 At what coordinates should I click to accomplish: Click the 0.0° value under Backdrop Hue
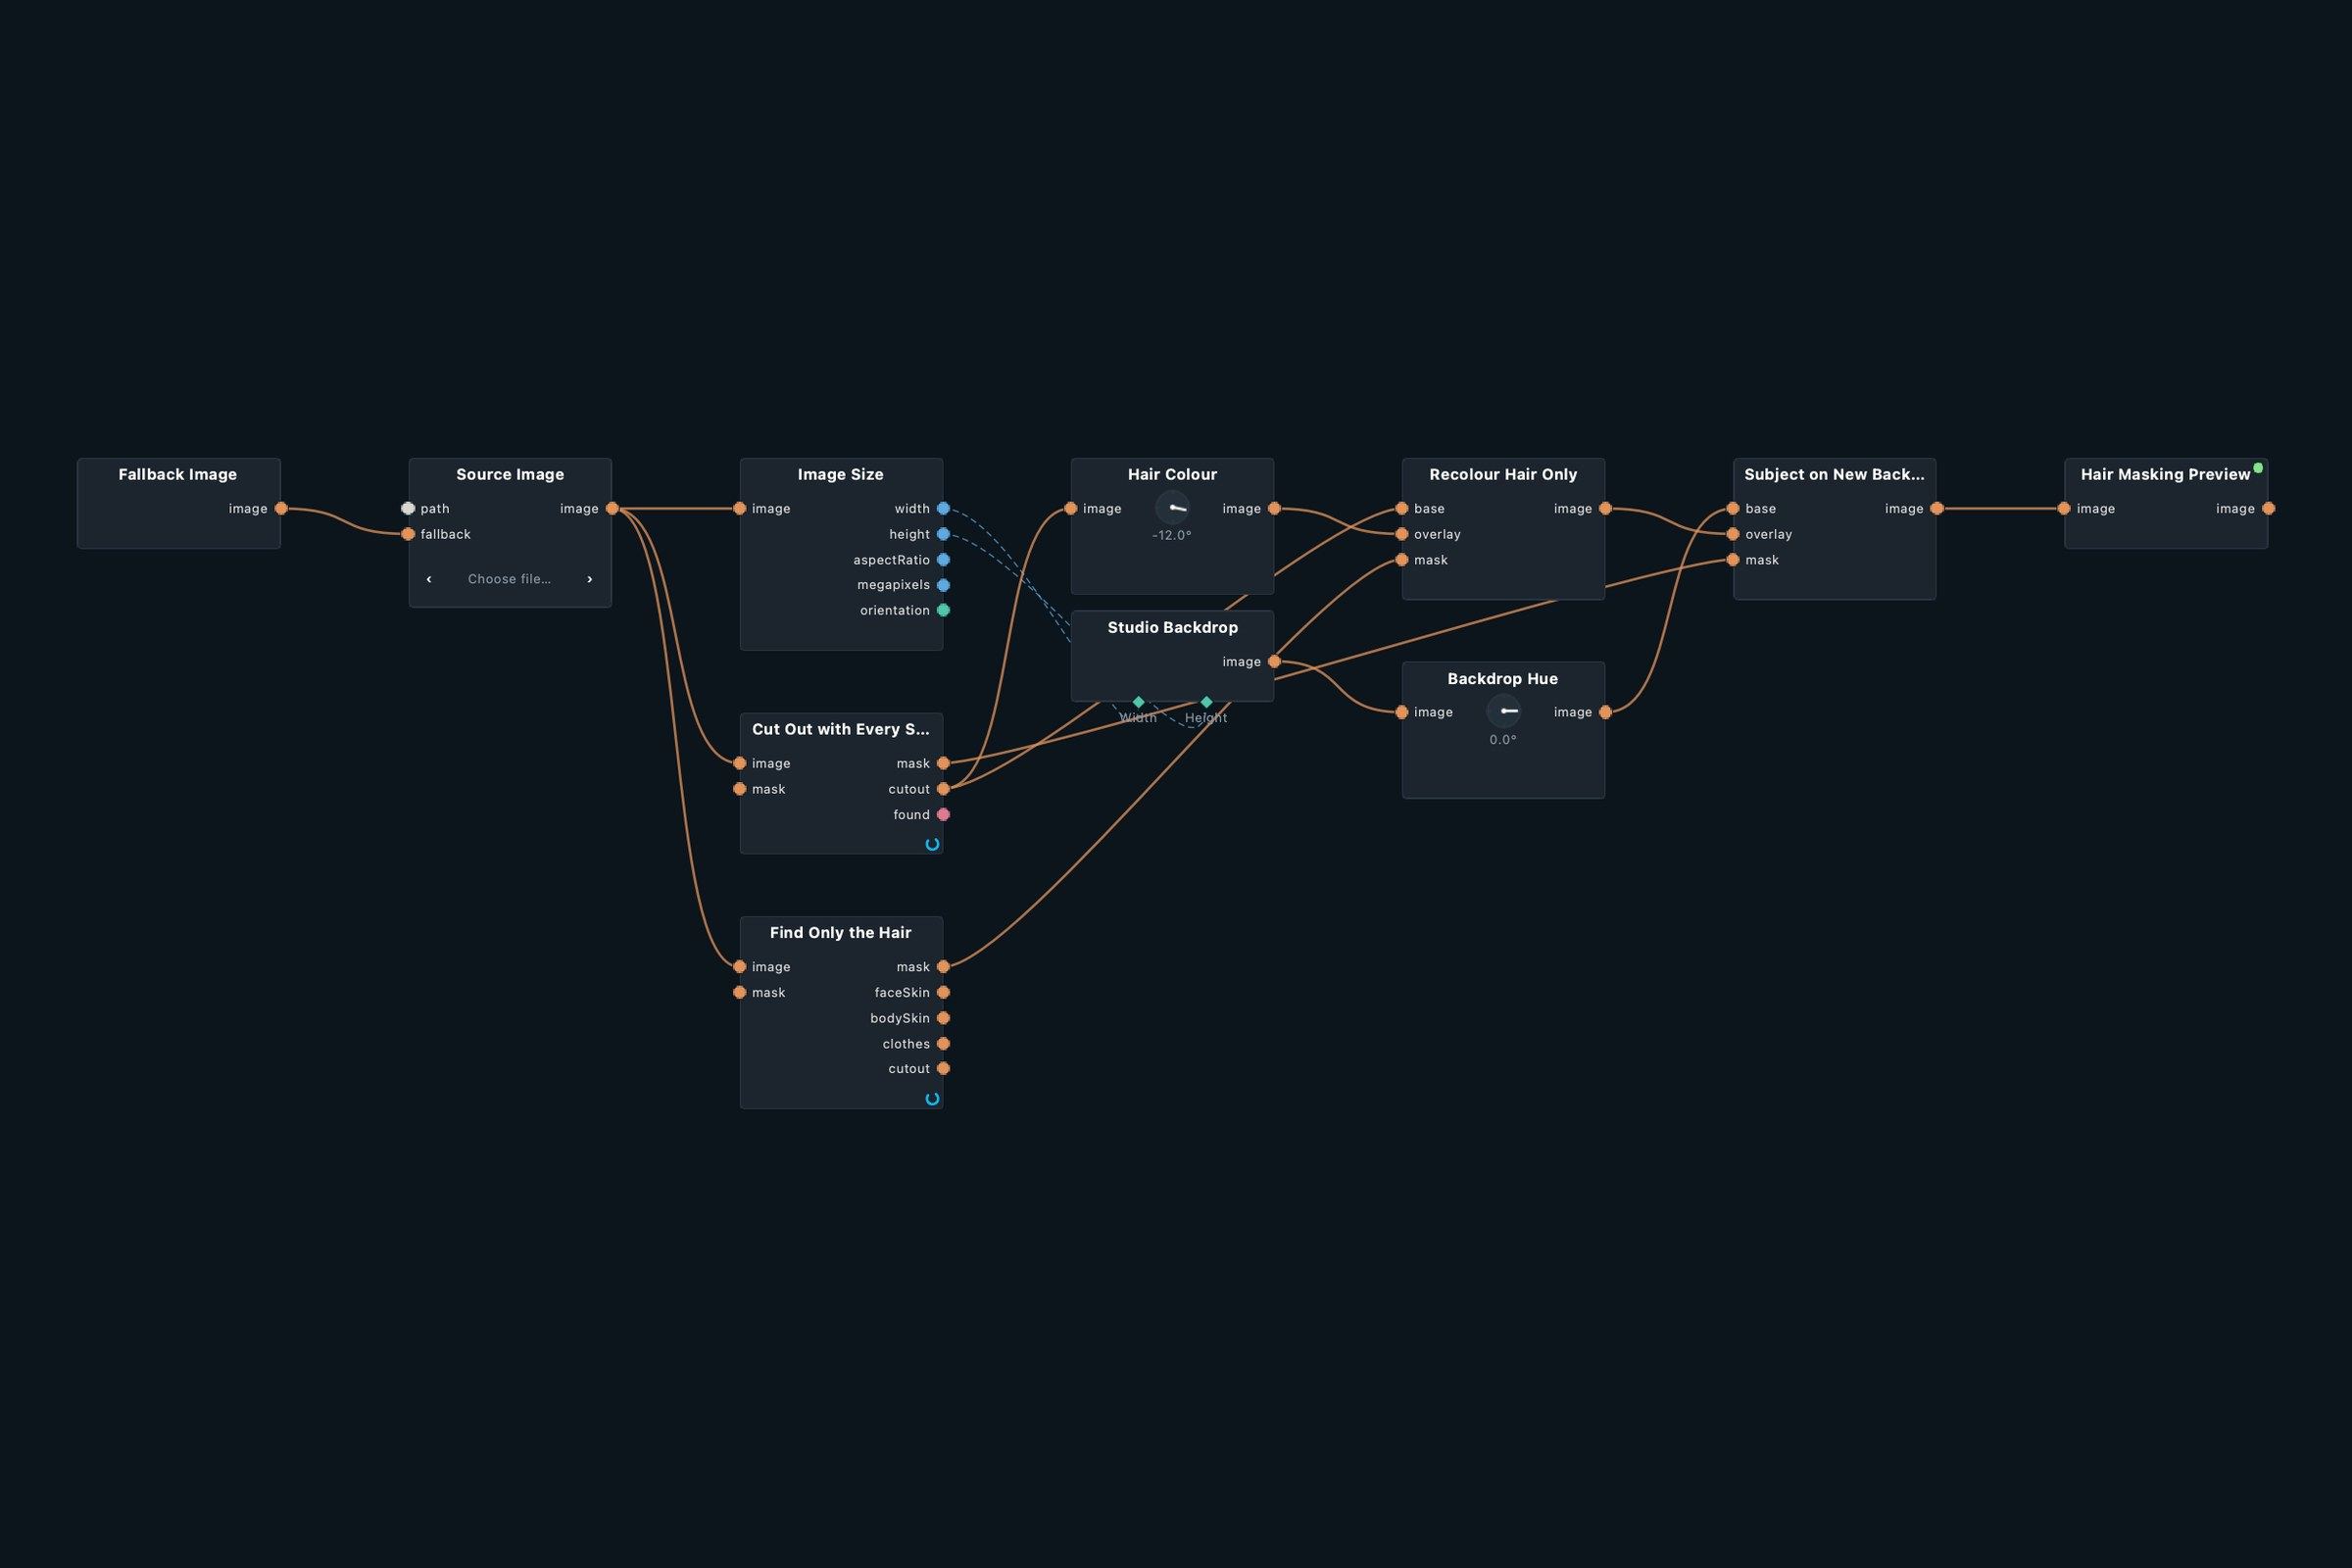(1503, 740)
